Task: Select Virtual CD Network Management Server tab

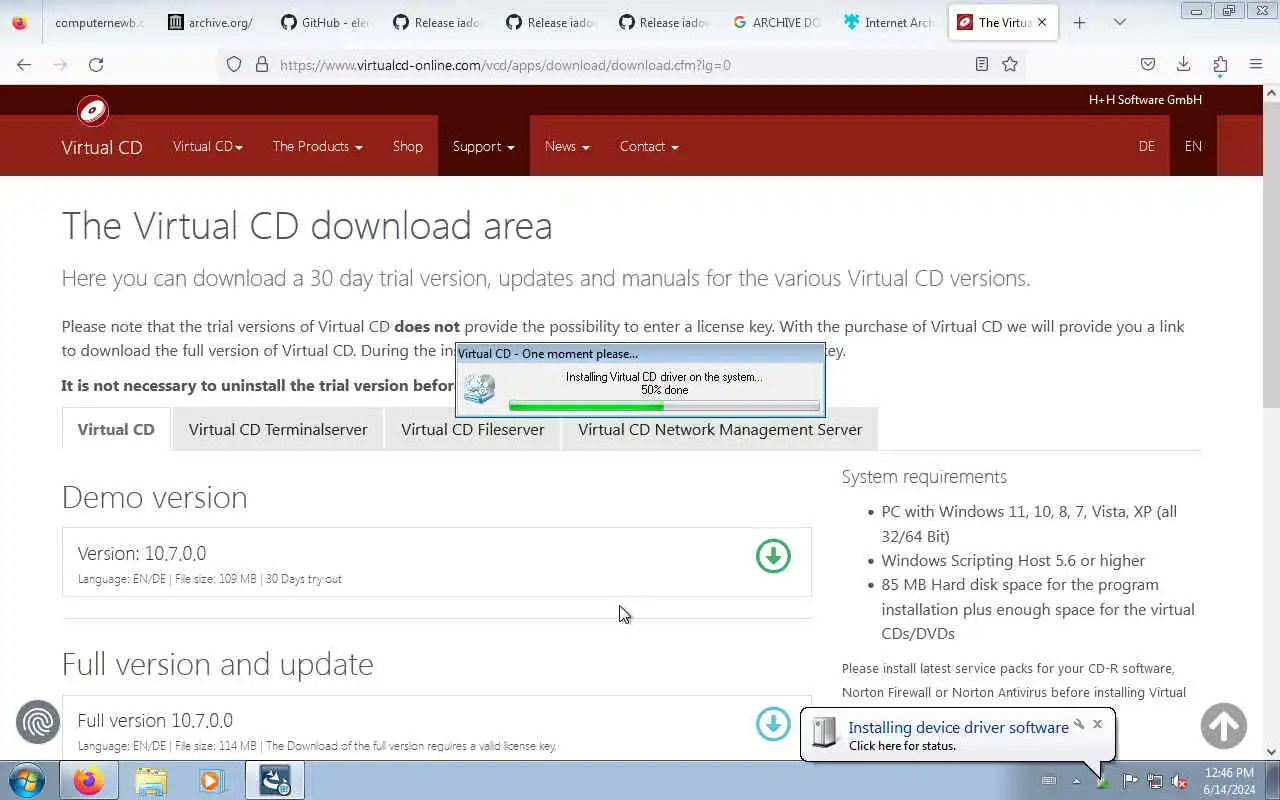Action: coord(720,429)
